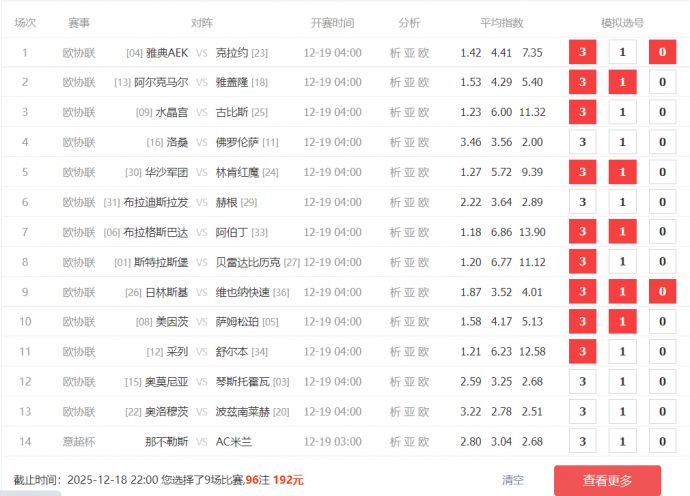This screenshot has height=496, width=690.
Task: Pick '3' home win for 奥莫尼亚 match
Action: point(582,382)
